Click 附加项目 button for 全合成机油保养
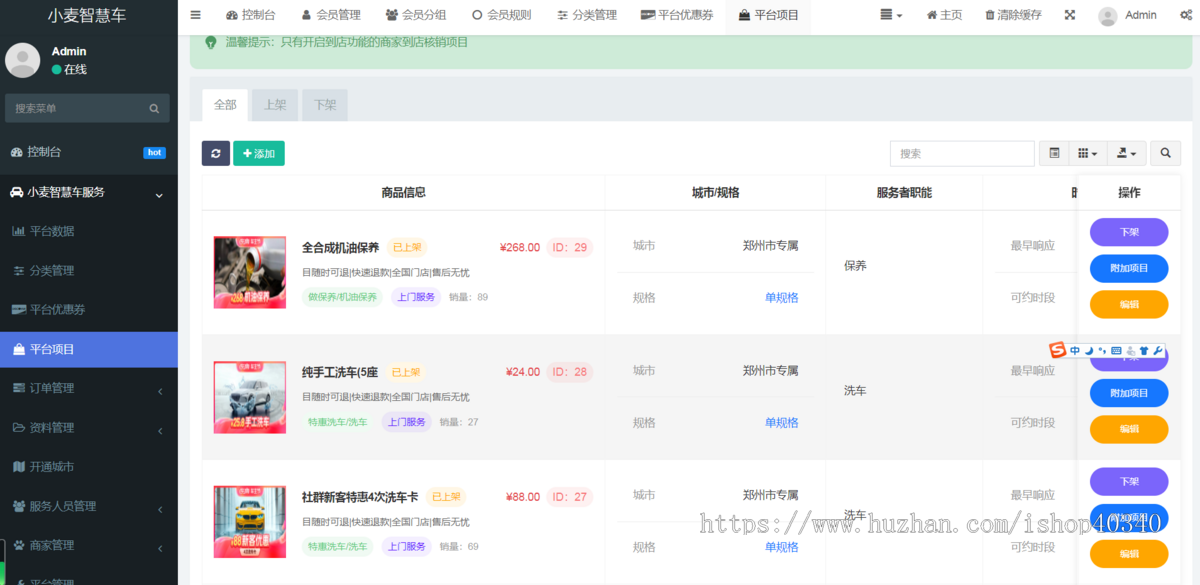This screenshot has width=1200, height=585. click(1129, 268)
